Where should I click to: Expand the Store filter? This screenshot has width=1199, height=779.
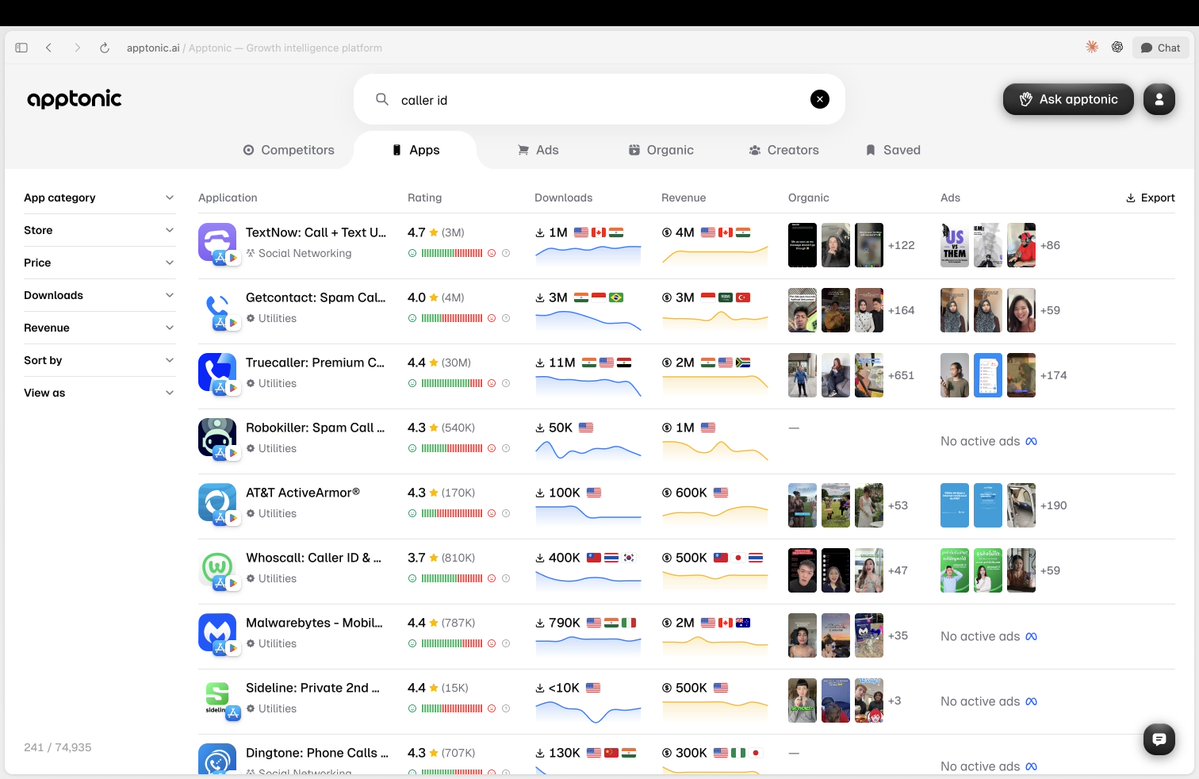click(x=99, y=230)
